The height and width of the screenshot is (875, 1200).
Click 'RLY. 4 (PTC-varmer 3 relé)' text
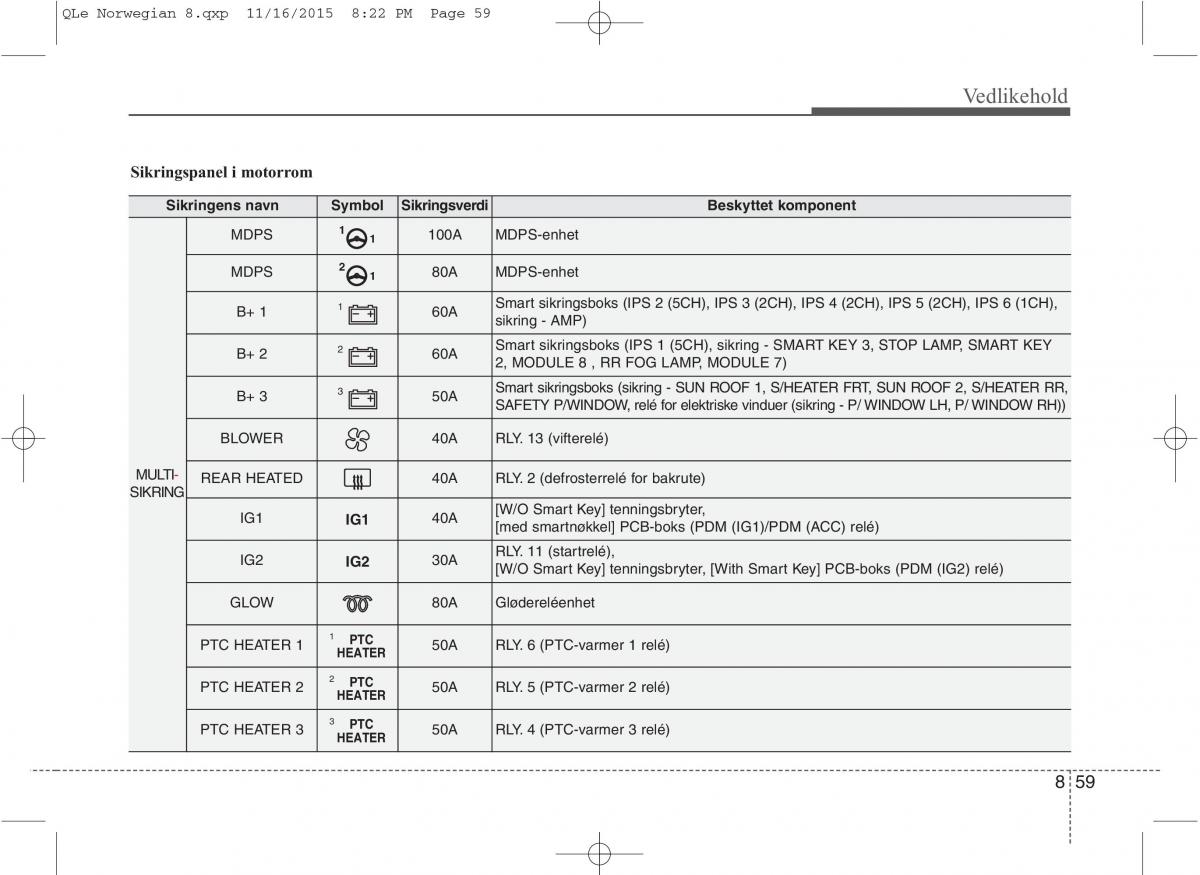click(x=583, y=730)
